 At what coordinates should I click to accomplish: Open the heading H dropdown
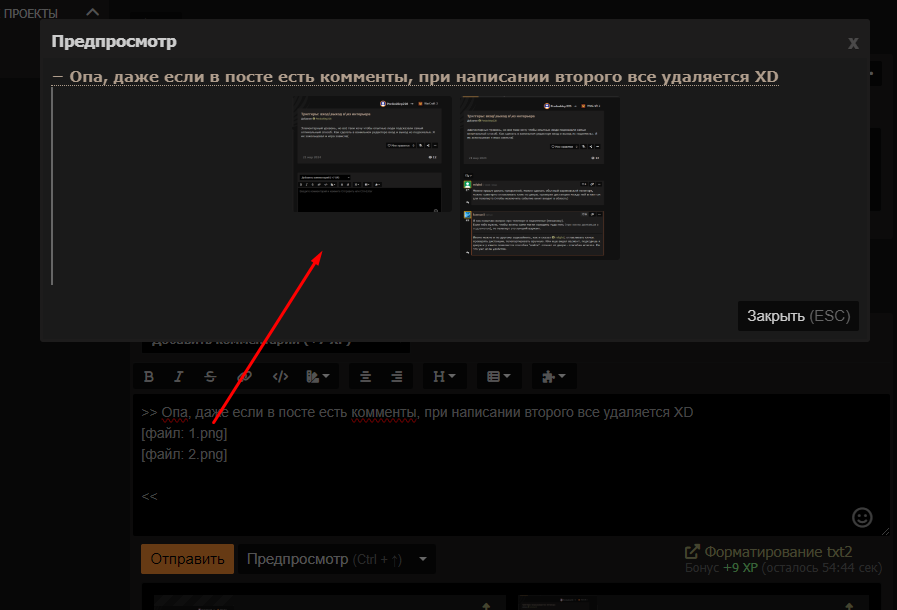point(444,377)
